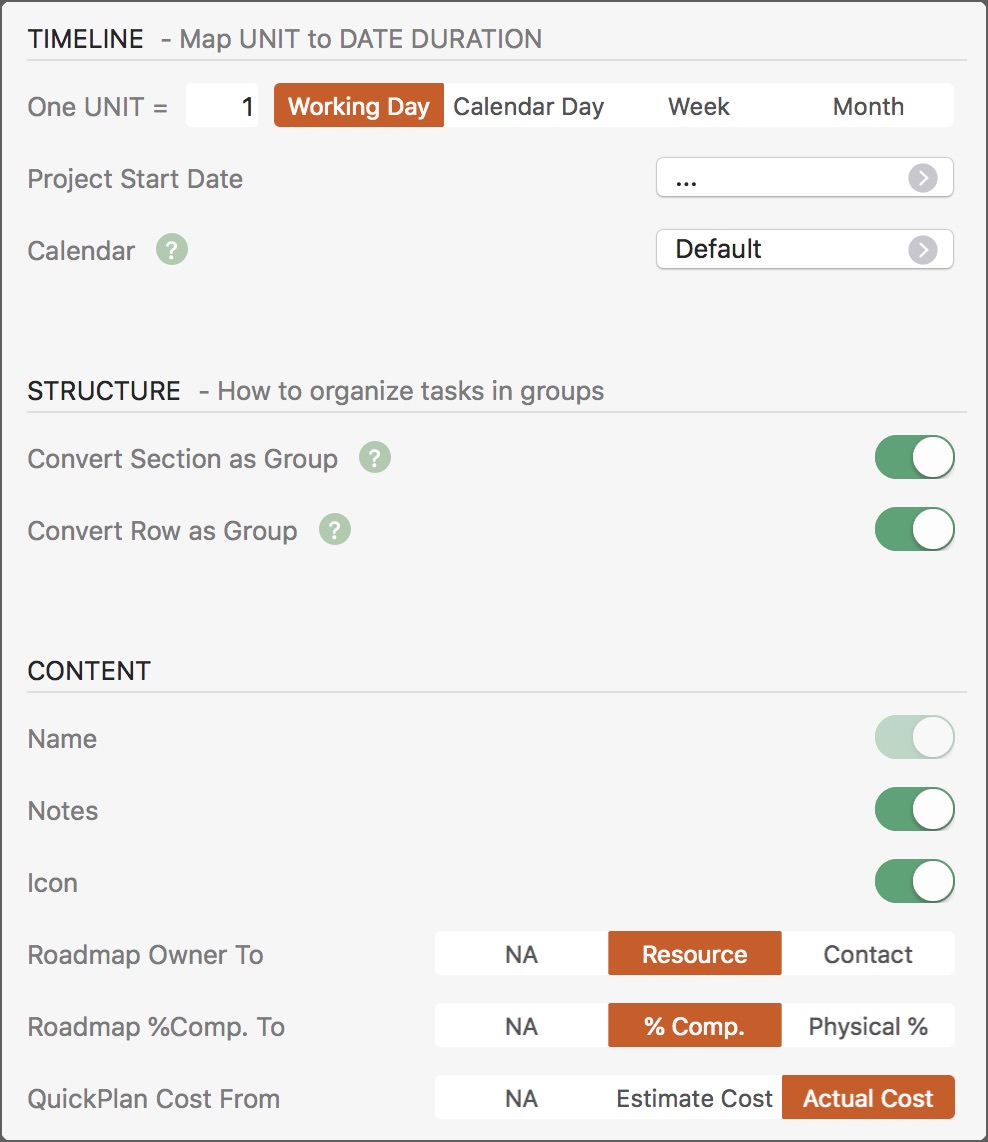Set Roadmap Owner To NA
Image resolution: width=988 pixels, height=1142 pixels.
coord(521,954)
